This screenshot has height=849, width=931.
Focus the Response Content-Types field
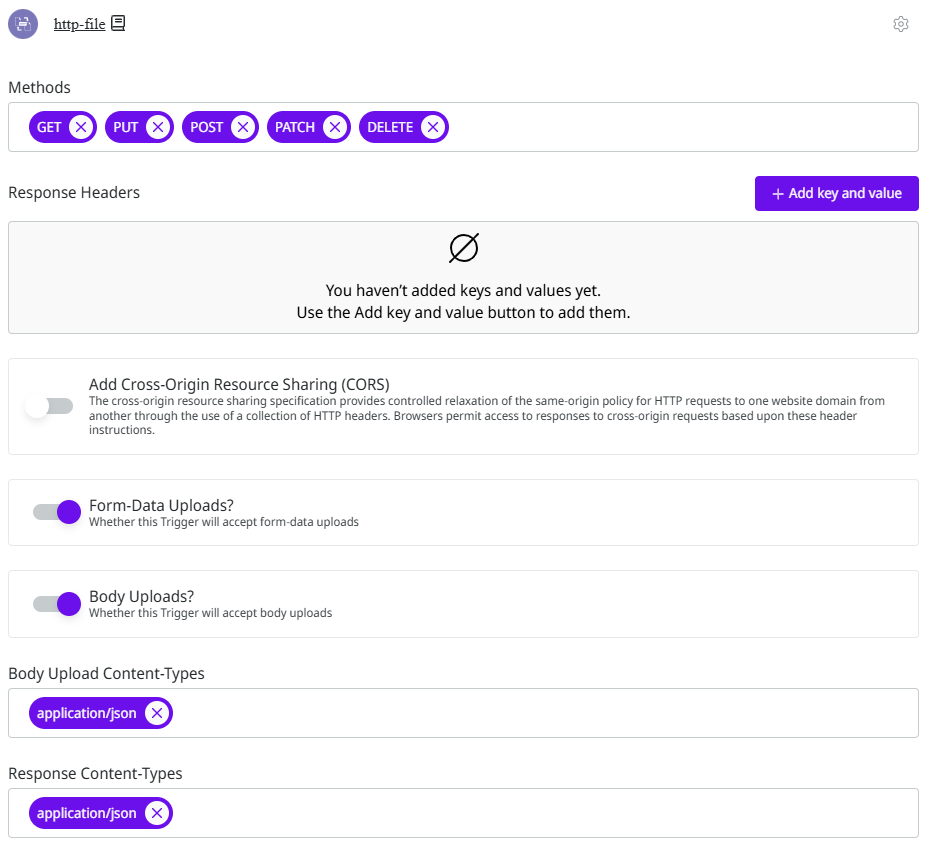pos(540,813)
